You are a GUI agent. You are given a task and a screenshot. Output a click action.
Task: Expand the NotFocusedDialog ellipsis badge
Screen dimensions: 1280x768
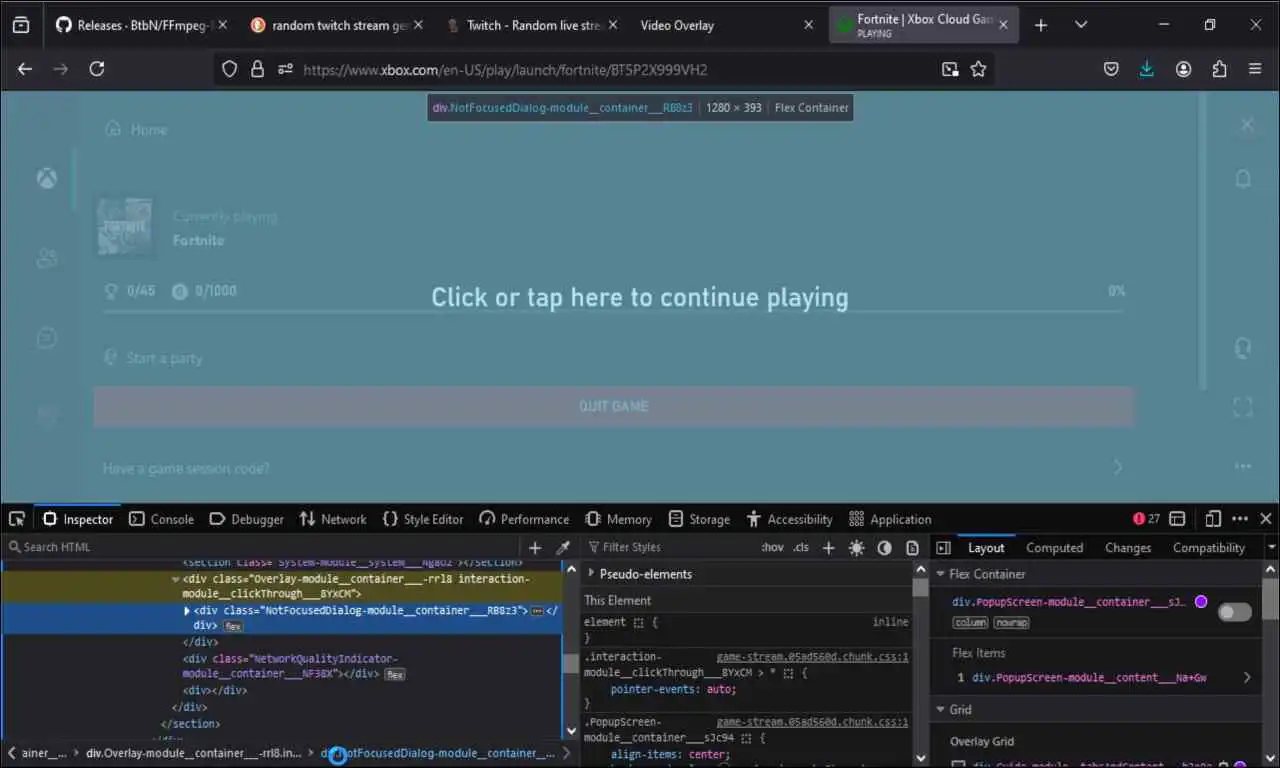[537, 610]
